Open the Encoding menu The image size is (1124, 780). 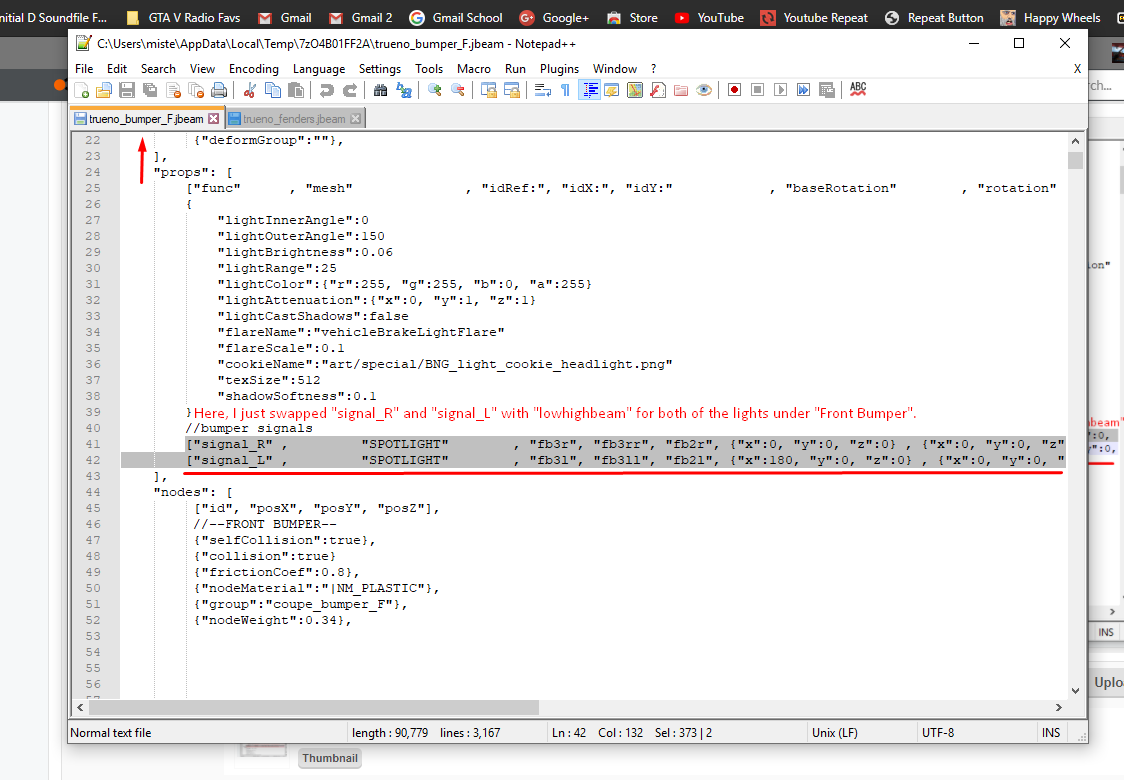pyautogui.click(x=254, y=69)
